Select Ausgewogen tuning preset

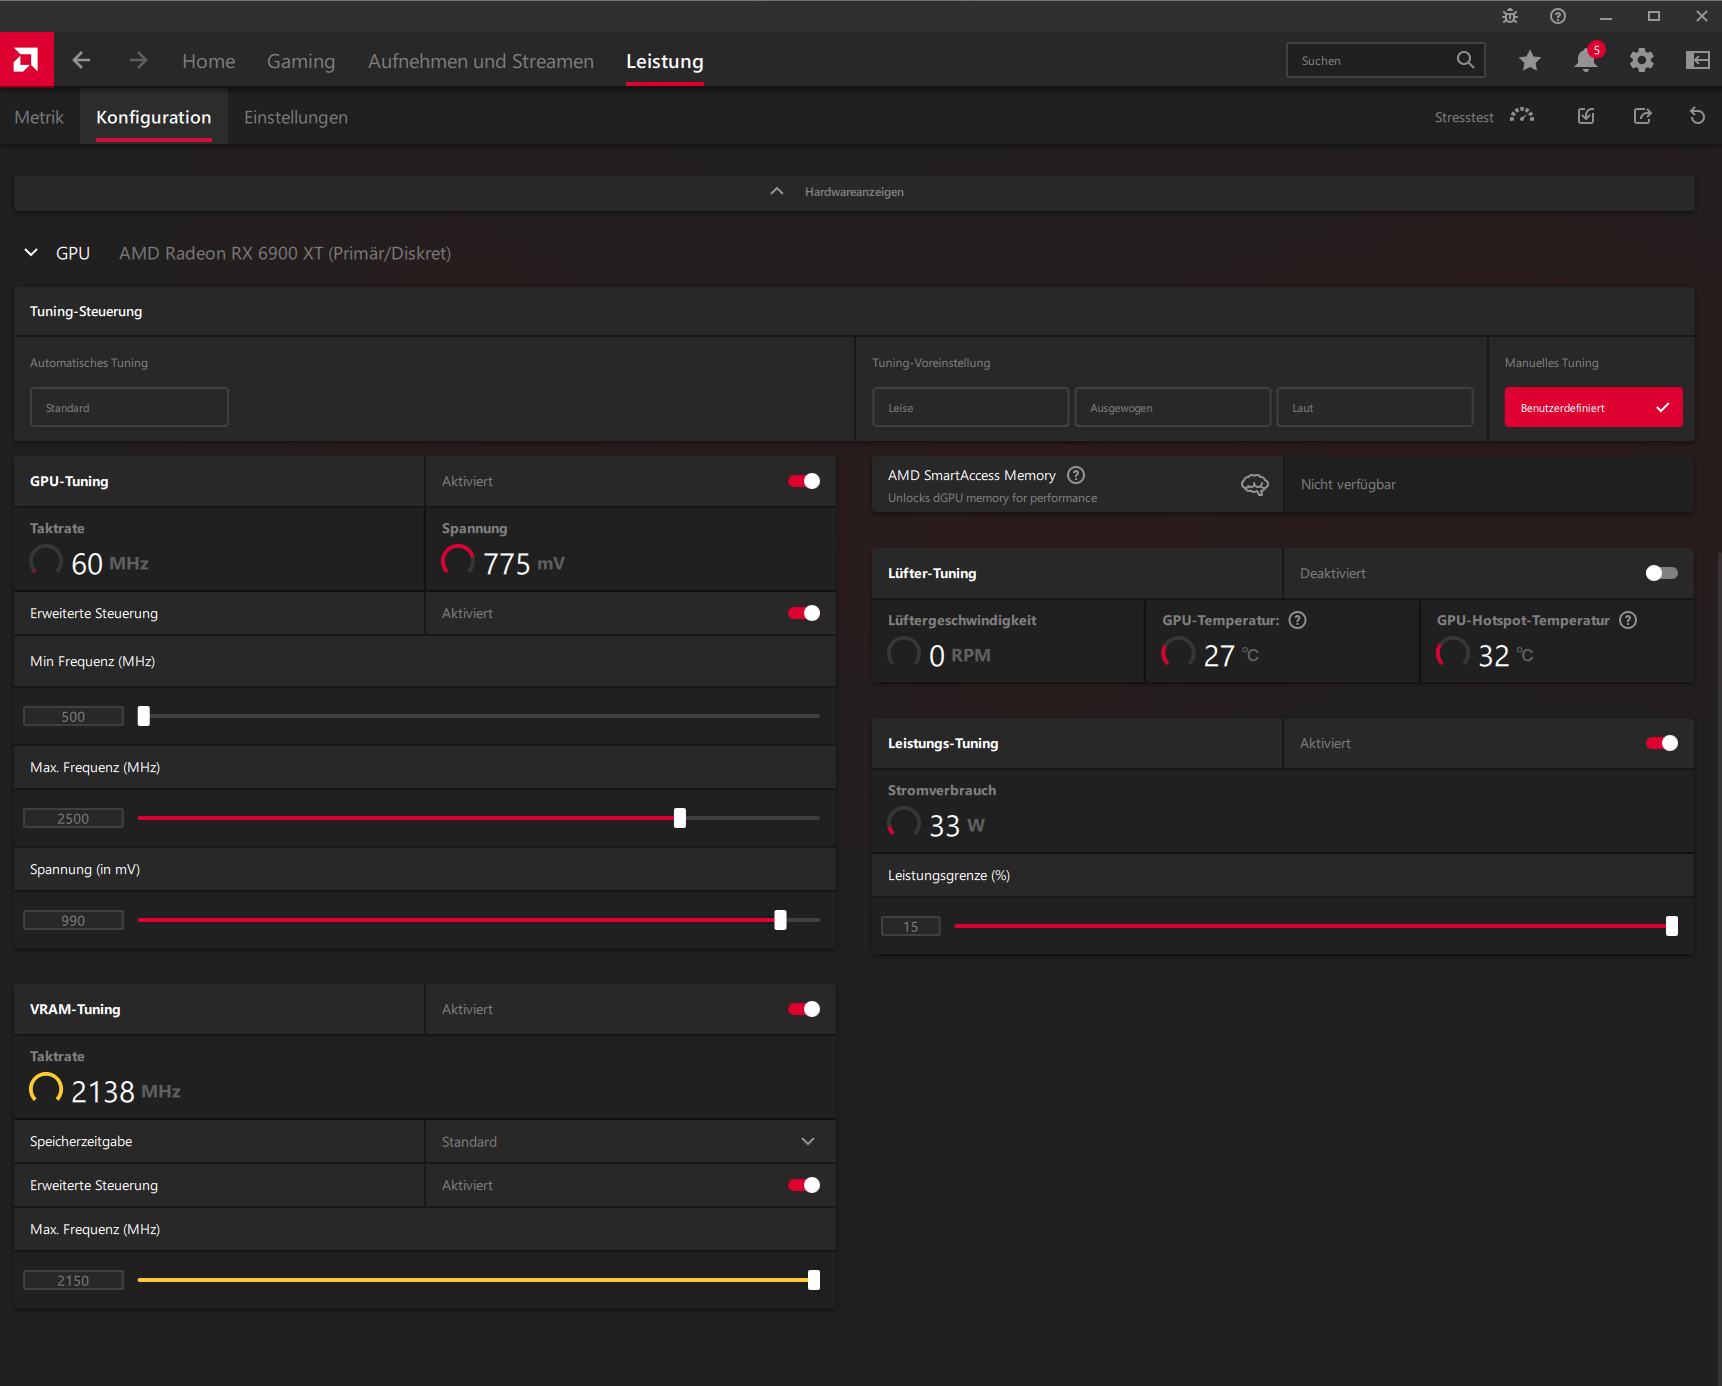1173,407
